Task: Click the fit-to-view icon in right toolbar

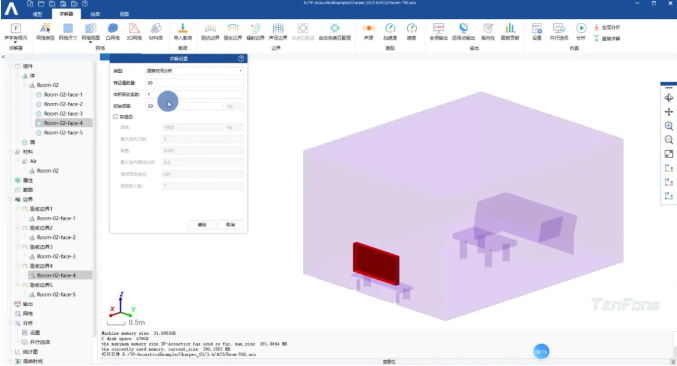Action: point(669,154)
